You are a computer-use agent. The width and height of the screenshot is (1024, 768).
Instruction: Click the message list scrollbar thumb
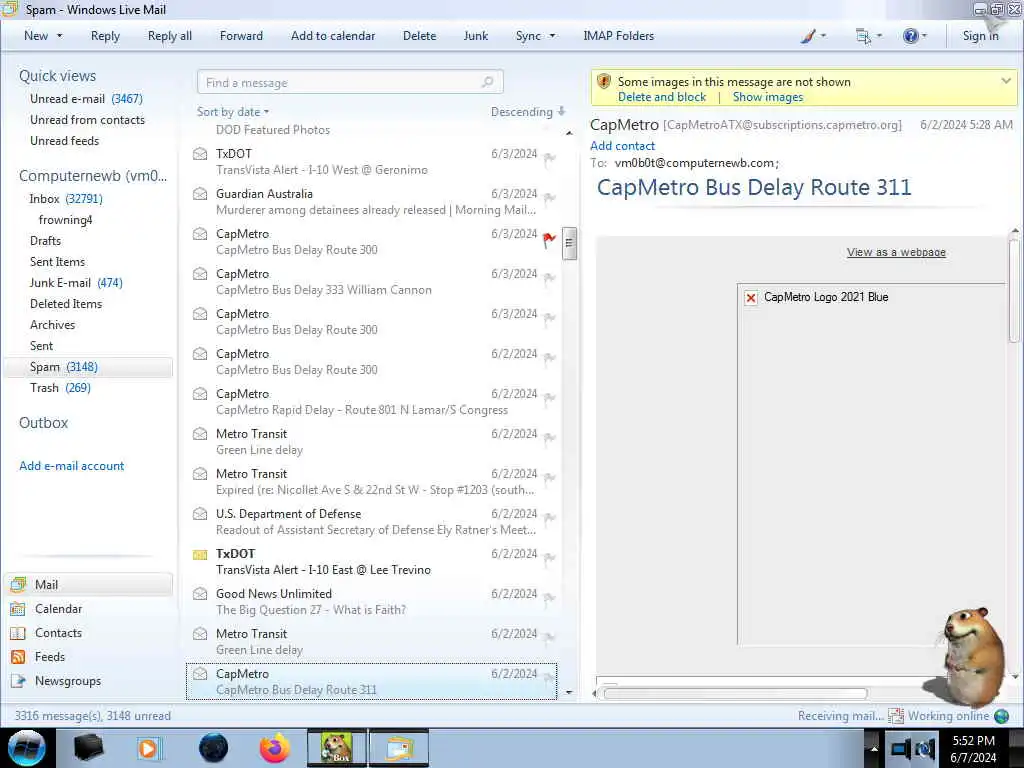(569, 243)
